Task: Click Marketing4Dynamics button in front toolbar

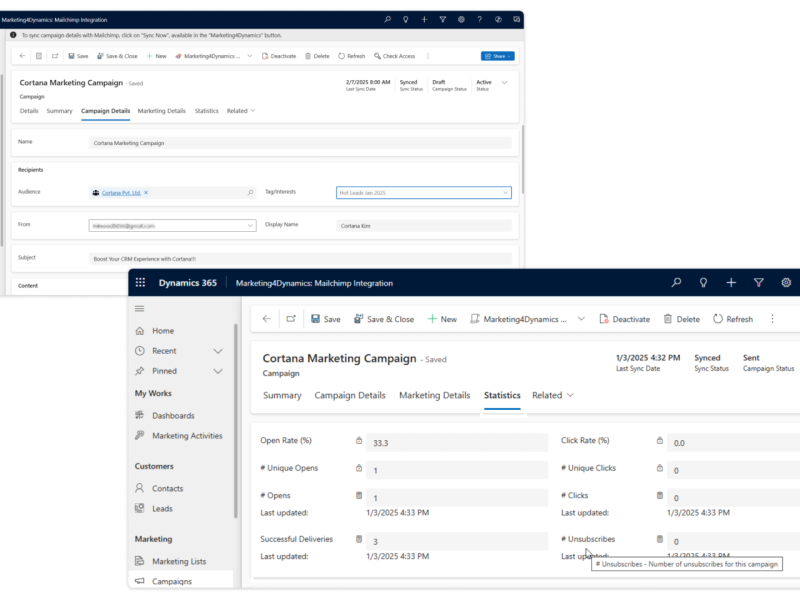Action: tap(518, 319)
